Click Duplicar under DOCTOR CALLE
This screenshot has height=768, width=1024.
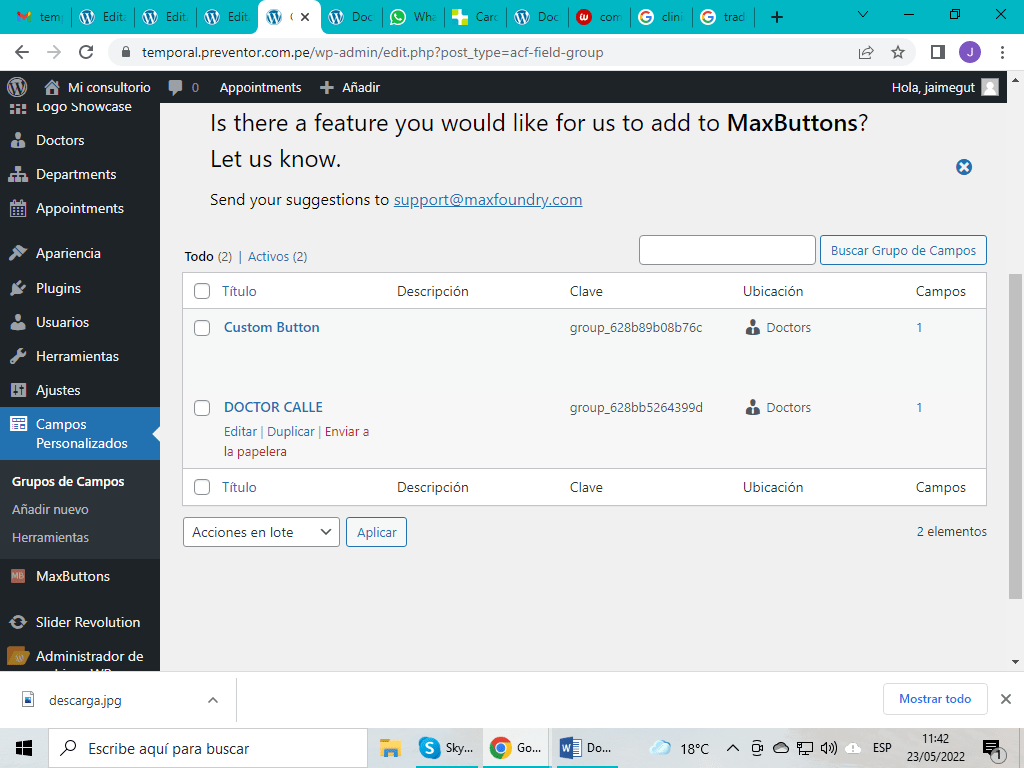(291, 432)
